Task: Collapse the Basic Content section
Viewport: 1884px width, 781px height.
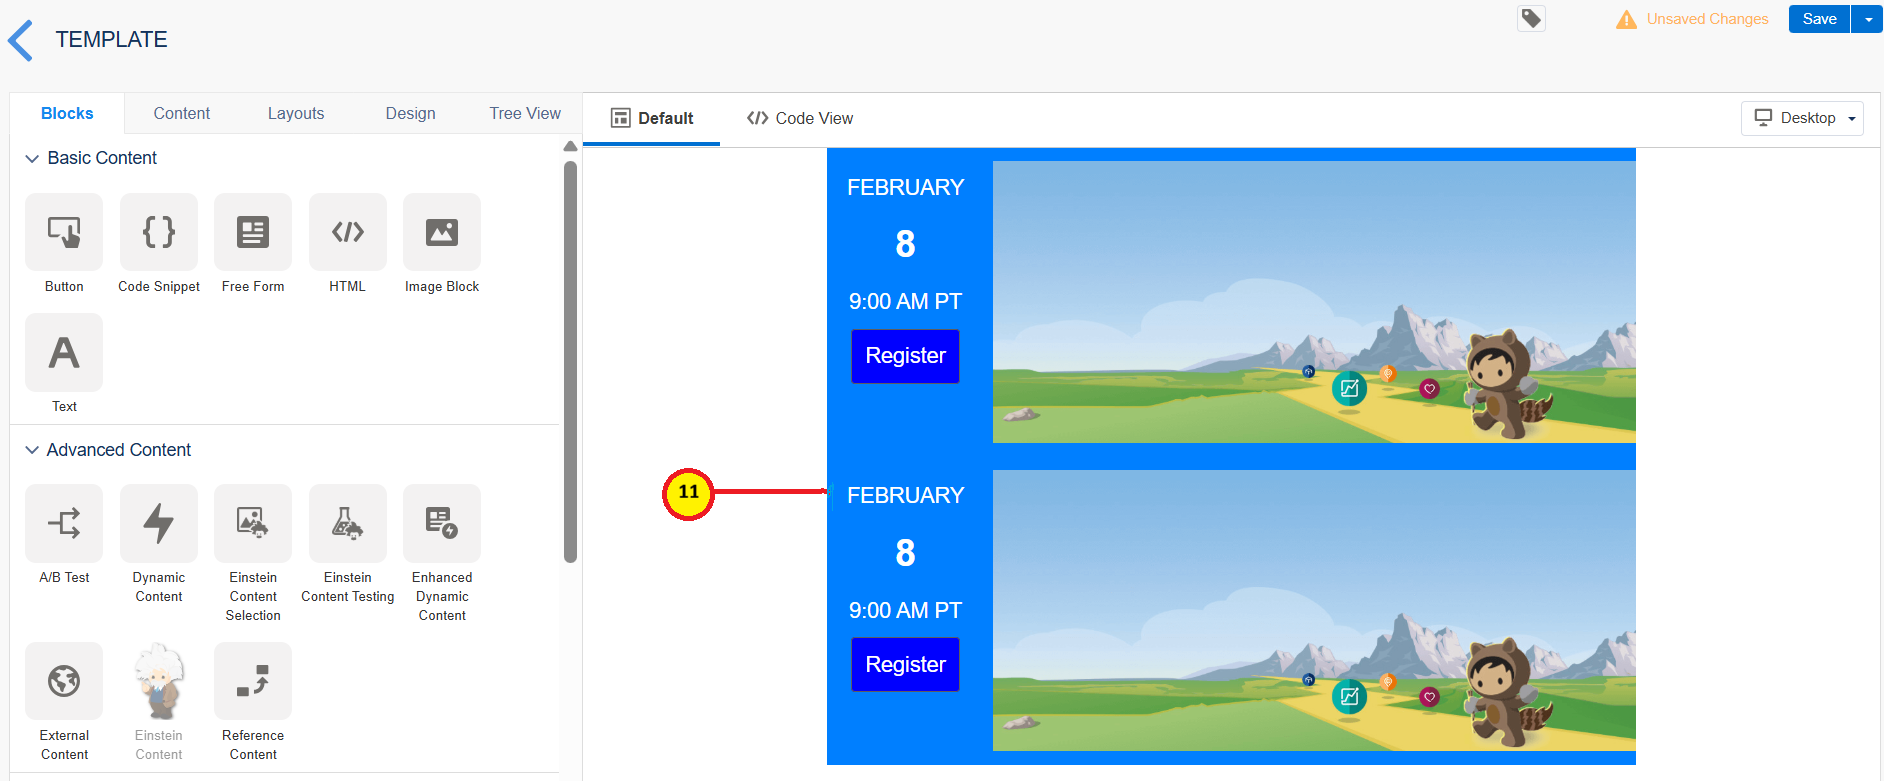Action: (x=32, y=158)
